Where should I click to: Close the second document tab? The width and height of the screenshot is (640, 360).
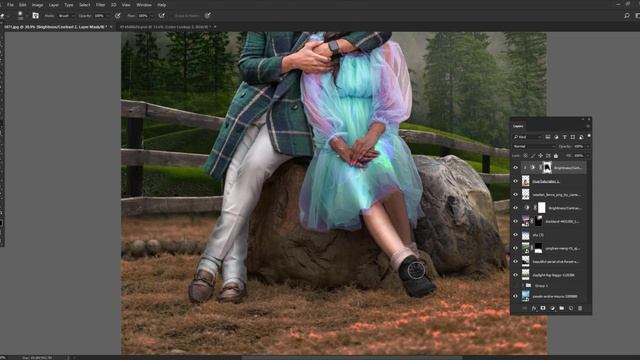tap(215, 27)
